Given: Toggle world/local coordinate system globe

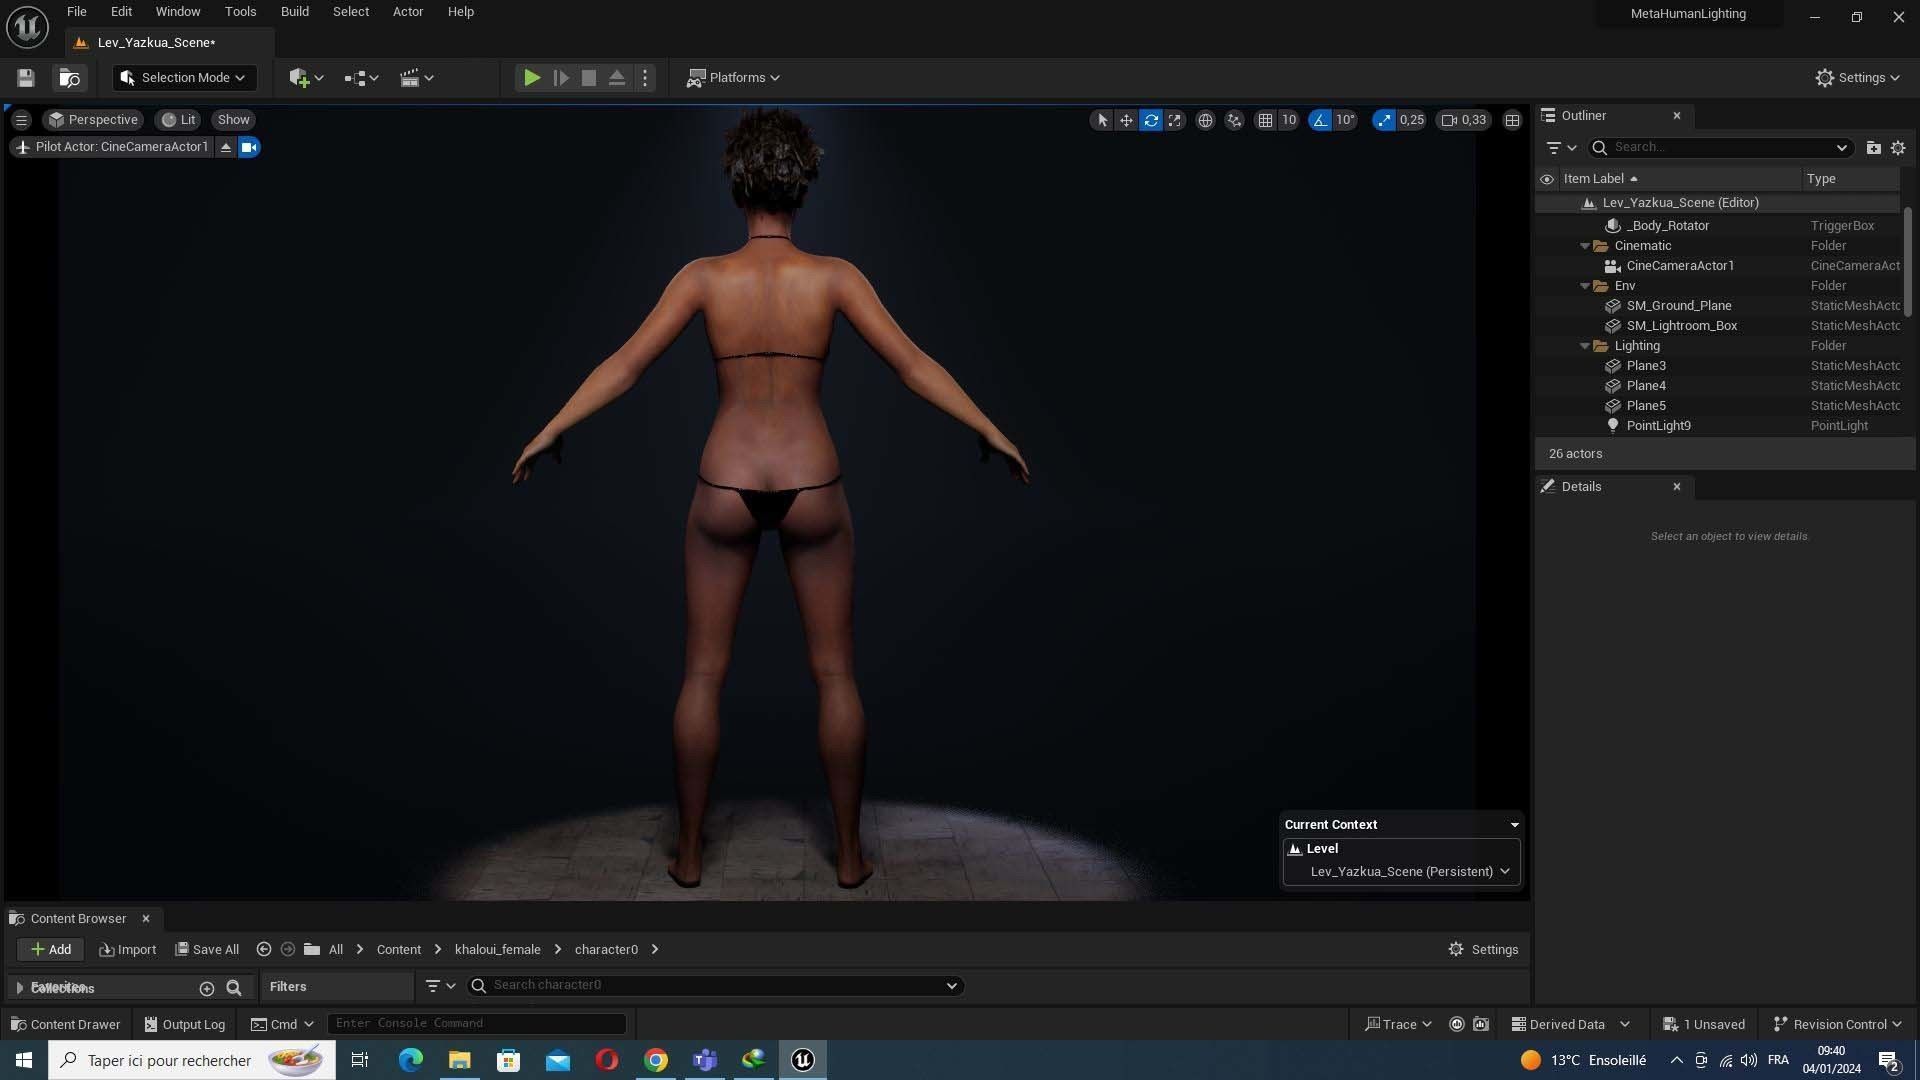Looking at the screenshot, I should (1206, 120).
